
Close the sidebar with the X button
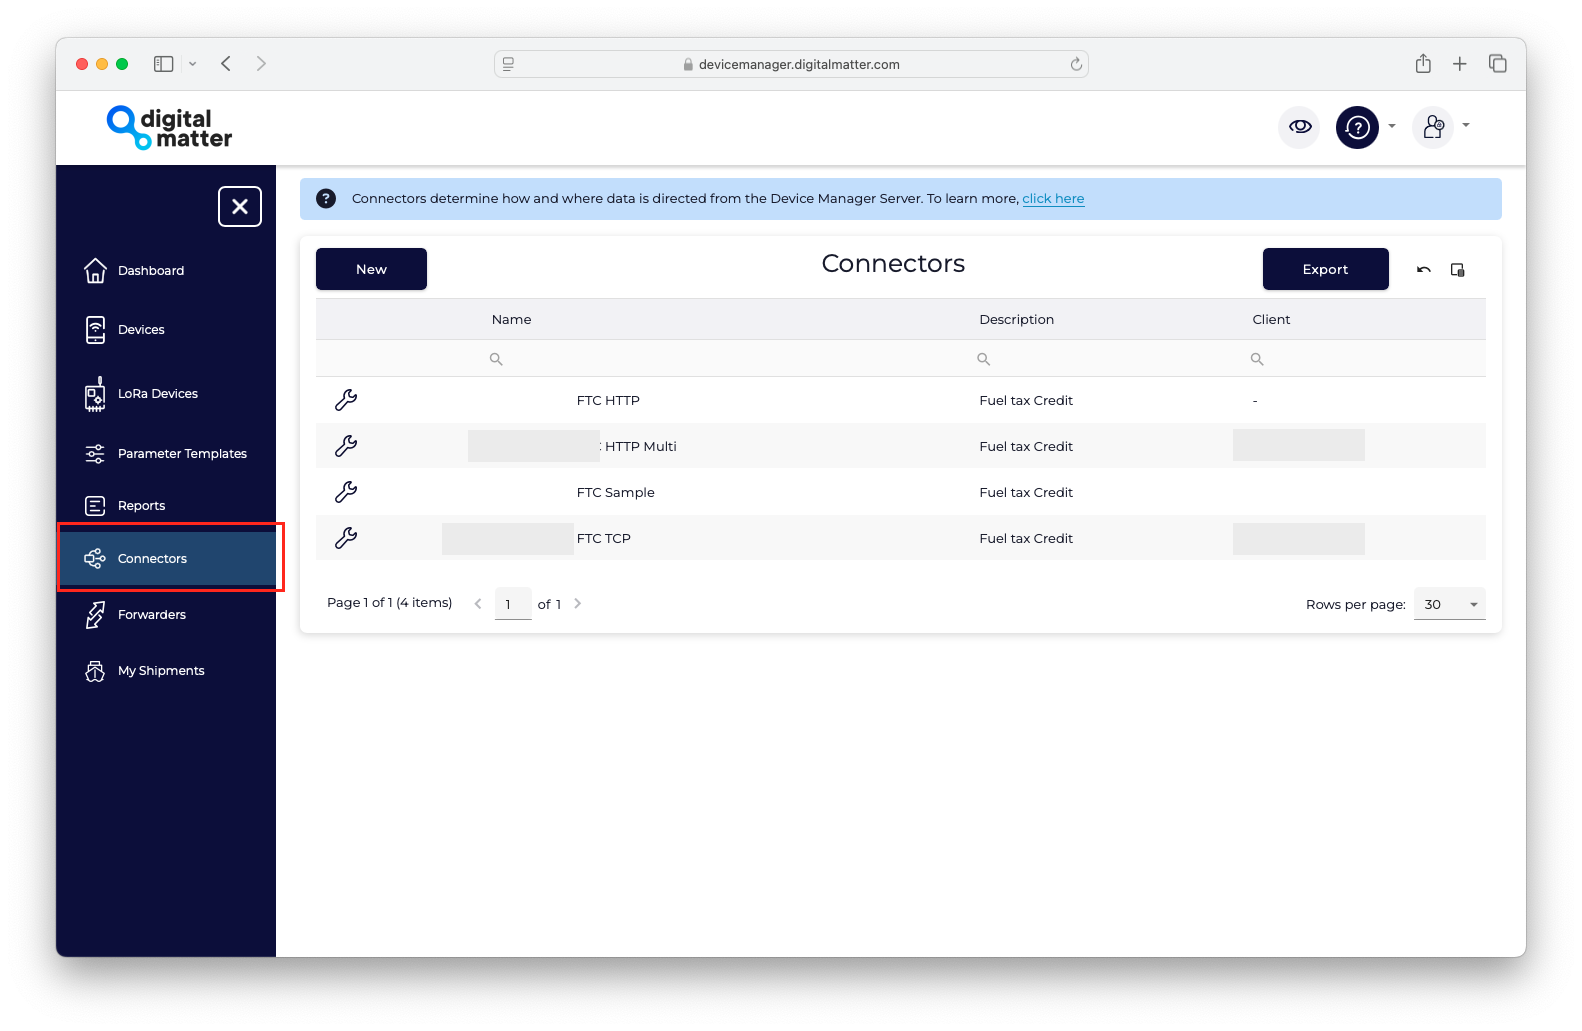coord(240,207)
